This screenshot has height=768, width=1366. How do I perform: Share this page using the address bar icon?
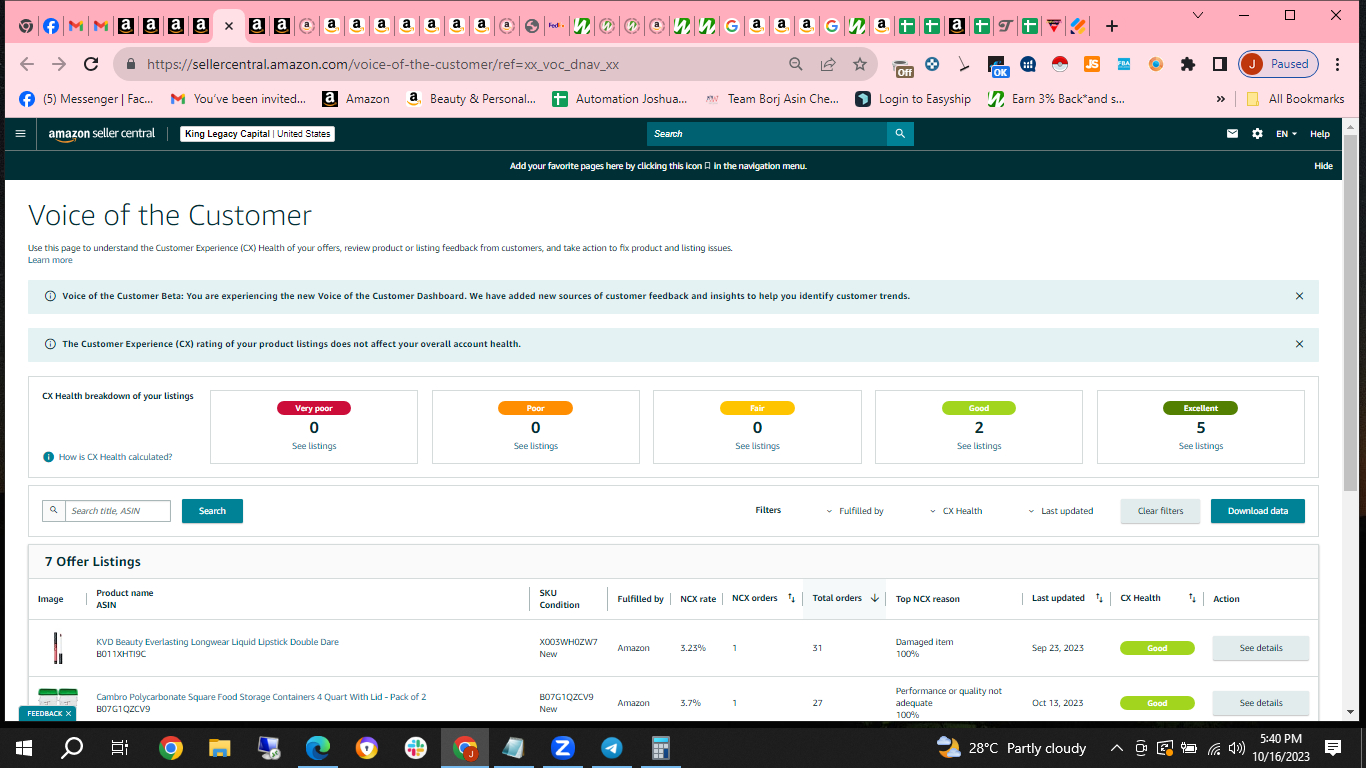coord(828,64)
